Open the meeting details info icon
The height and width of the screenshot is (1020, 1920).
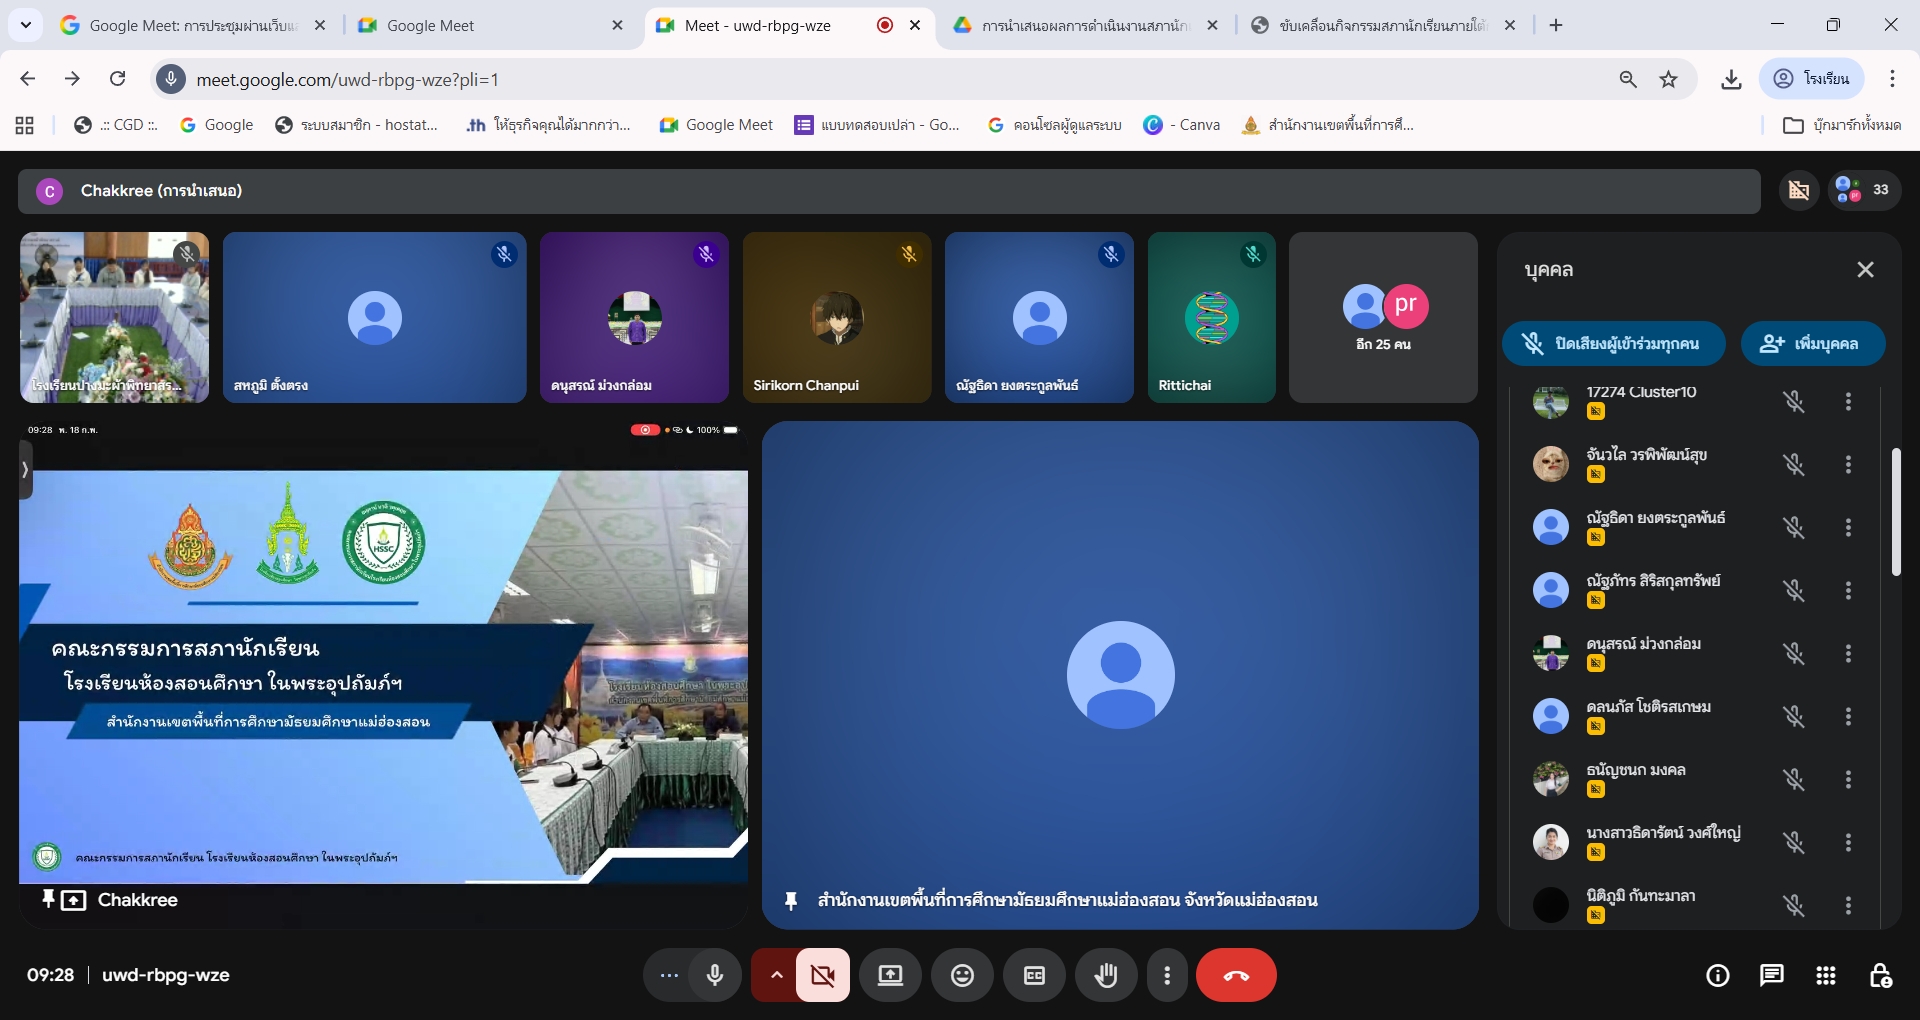click(x=1717, y=975)
